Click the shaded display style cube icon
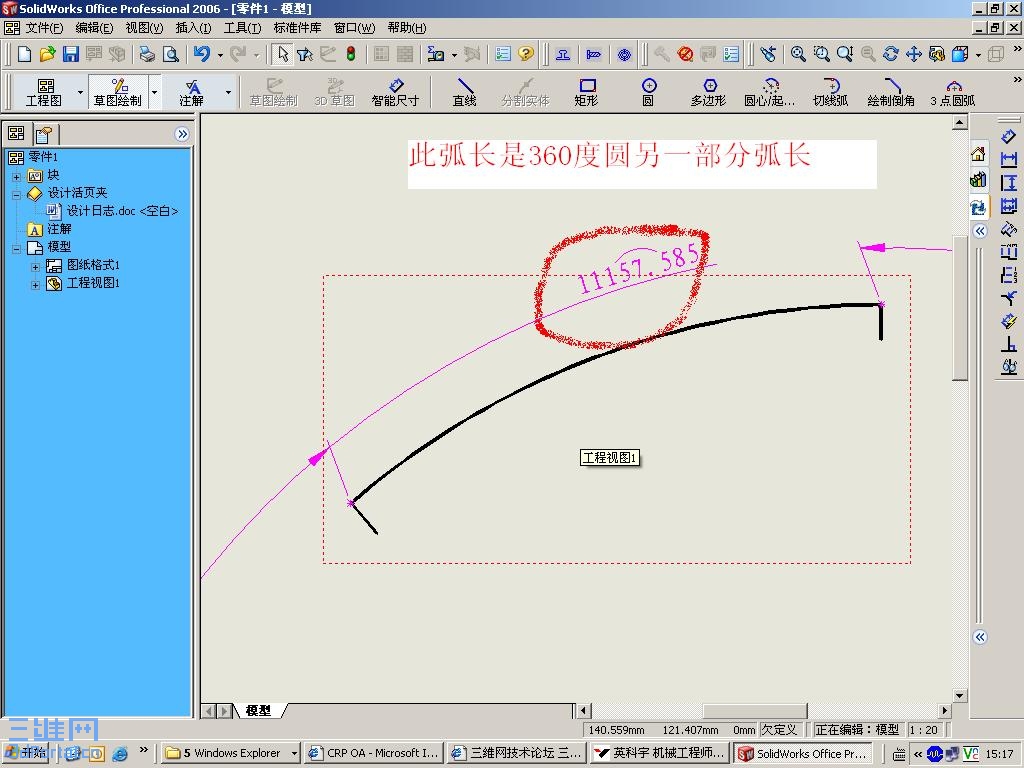 click(x=960, y=54)
